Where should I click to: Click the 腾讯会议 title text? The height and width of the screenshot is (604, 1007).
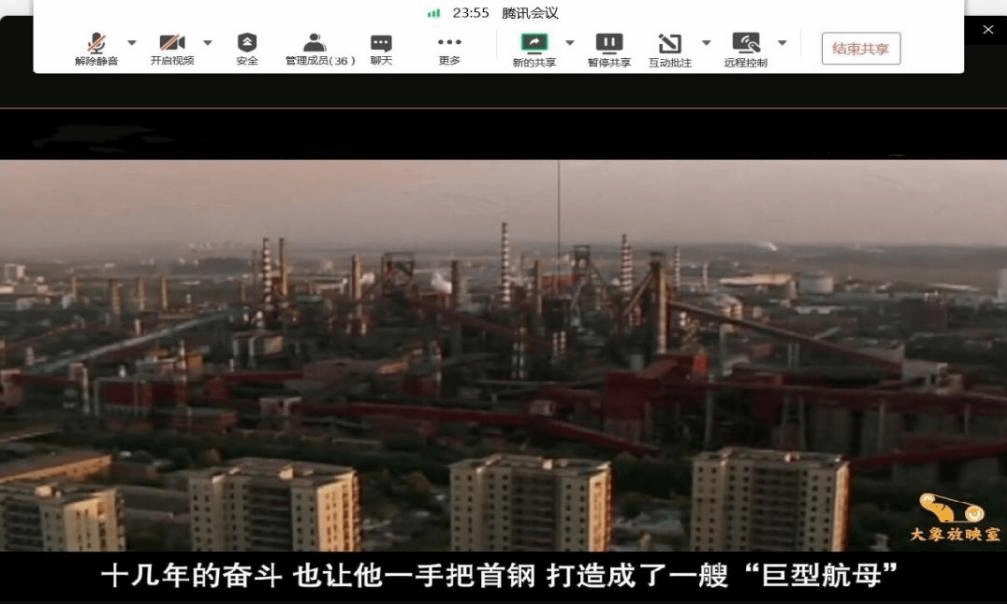click(529, 13)
